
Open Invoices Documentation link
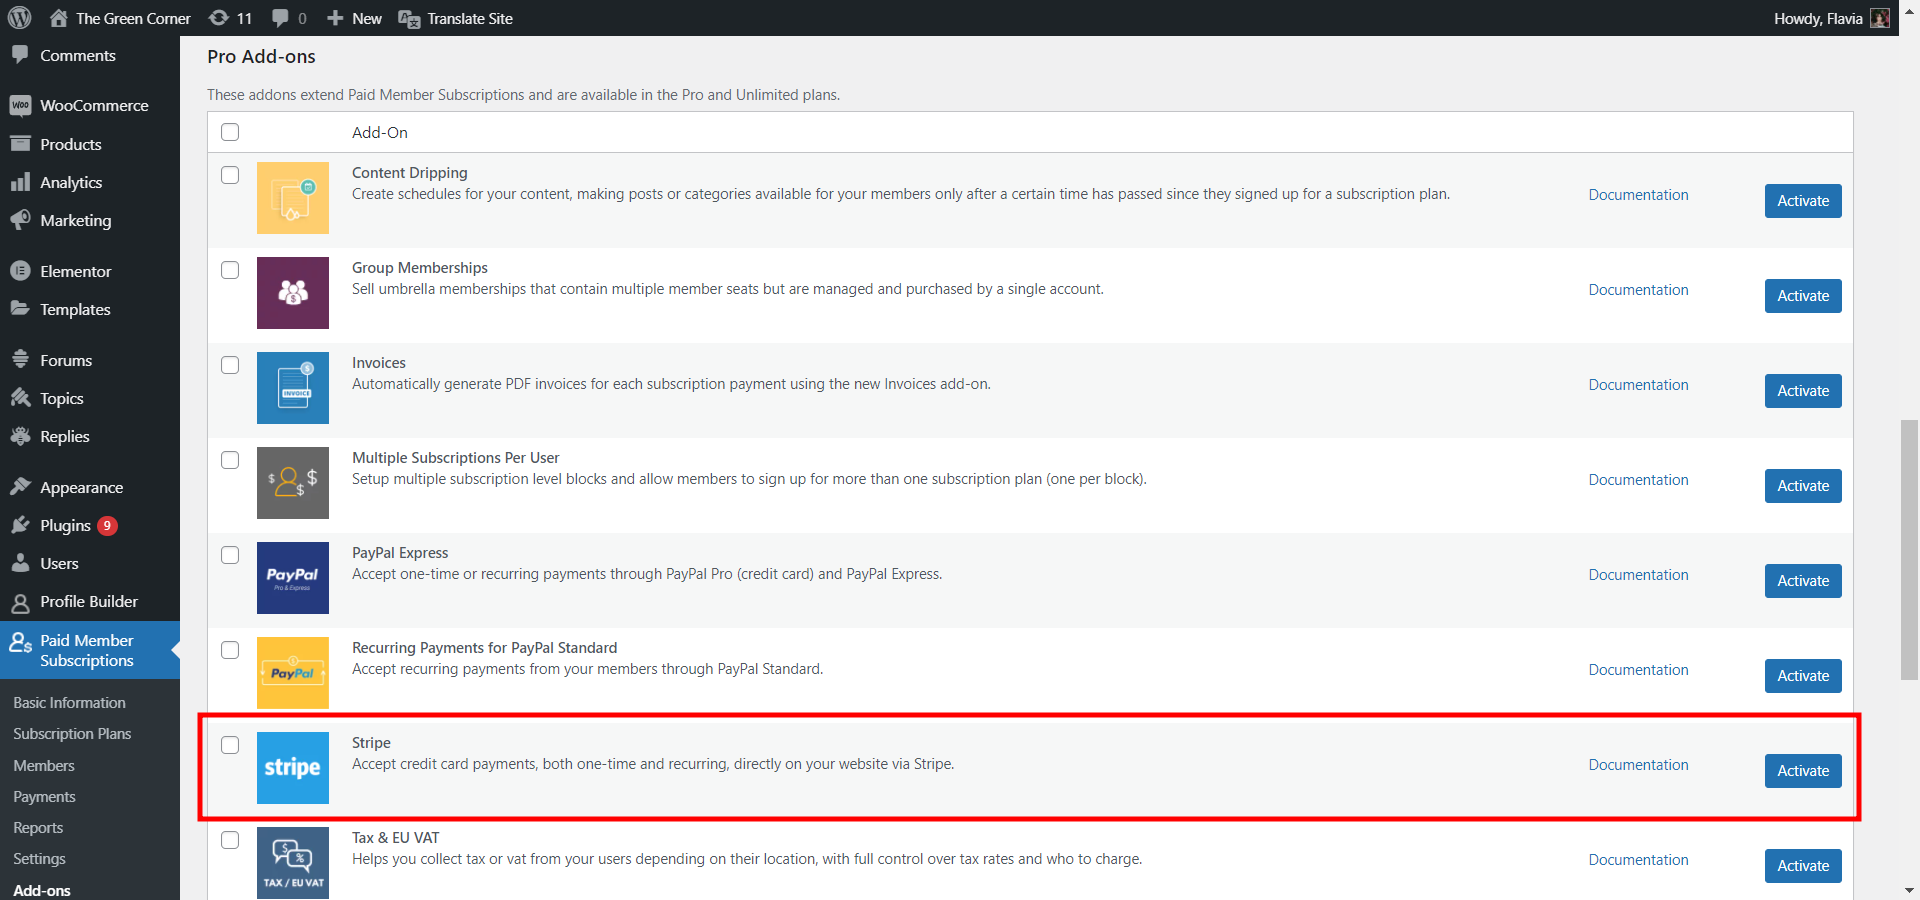point(1638,385)
